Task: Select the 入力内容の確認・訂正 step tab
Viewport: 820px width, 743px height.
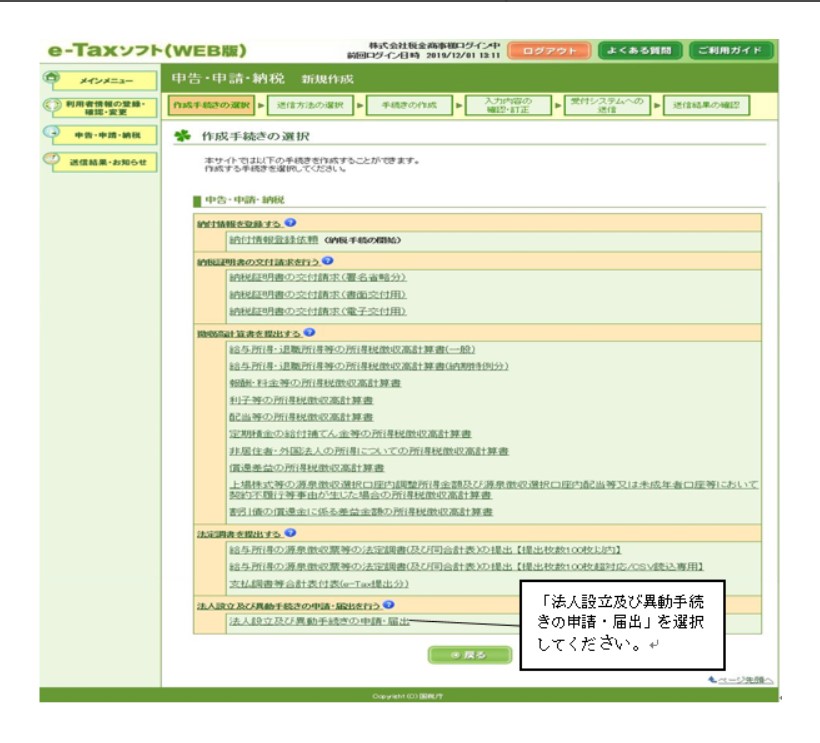Action: pos(508,105)
